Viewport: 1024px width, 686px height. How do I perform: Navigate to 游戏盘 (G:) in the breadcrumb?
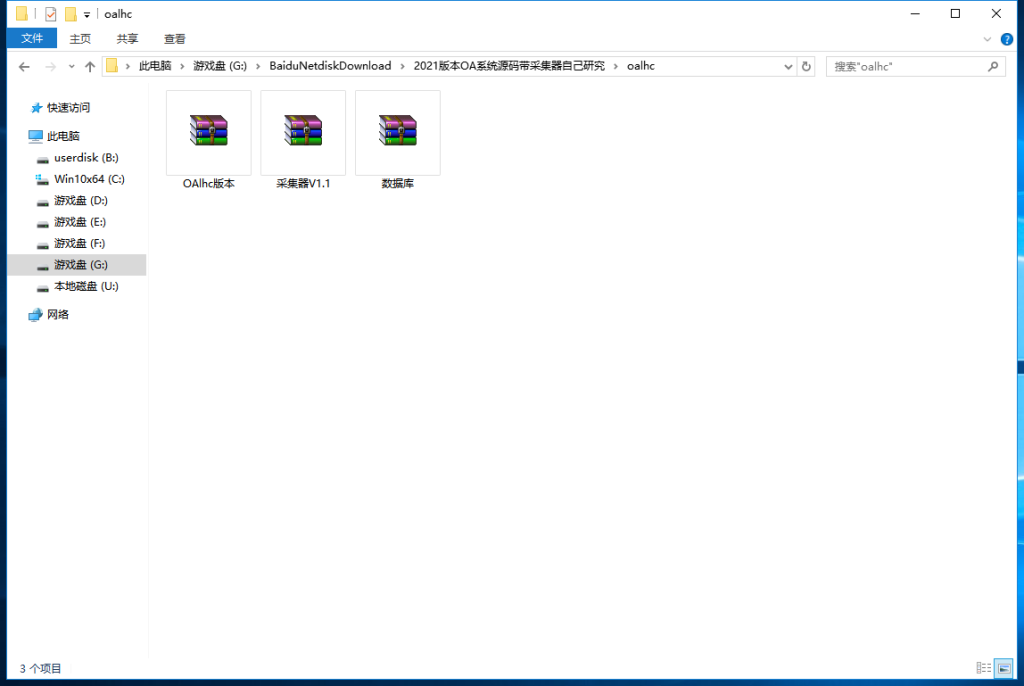click(220, 66)
